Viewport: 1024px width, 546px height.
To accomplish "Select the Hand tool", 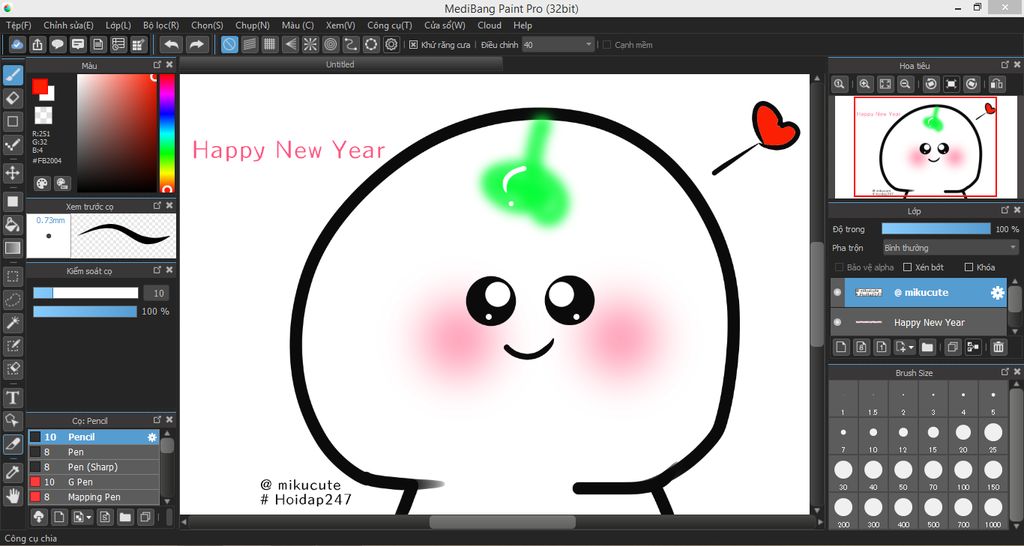I will 12,495.
